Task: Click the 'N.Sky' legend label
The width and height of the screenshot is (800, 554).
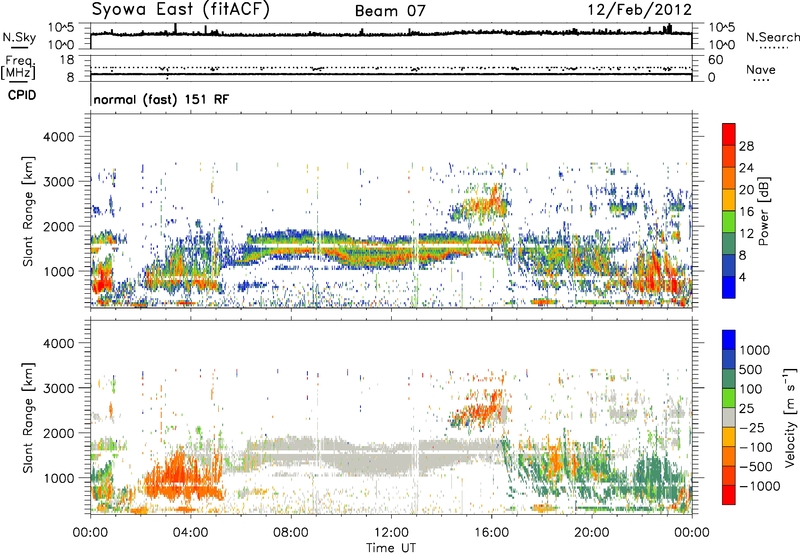Action: point(19,37)
